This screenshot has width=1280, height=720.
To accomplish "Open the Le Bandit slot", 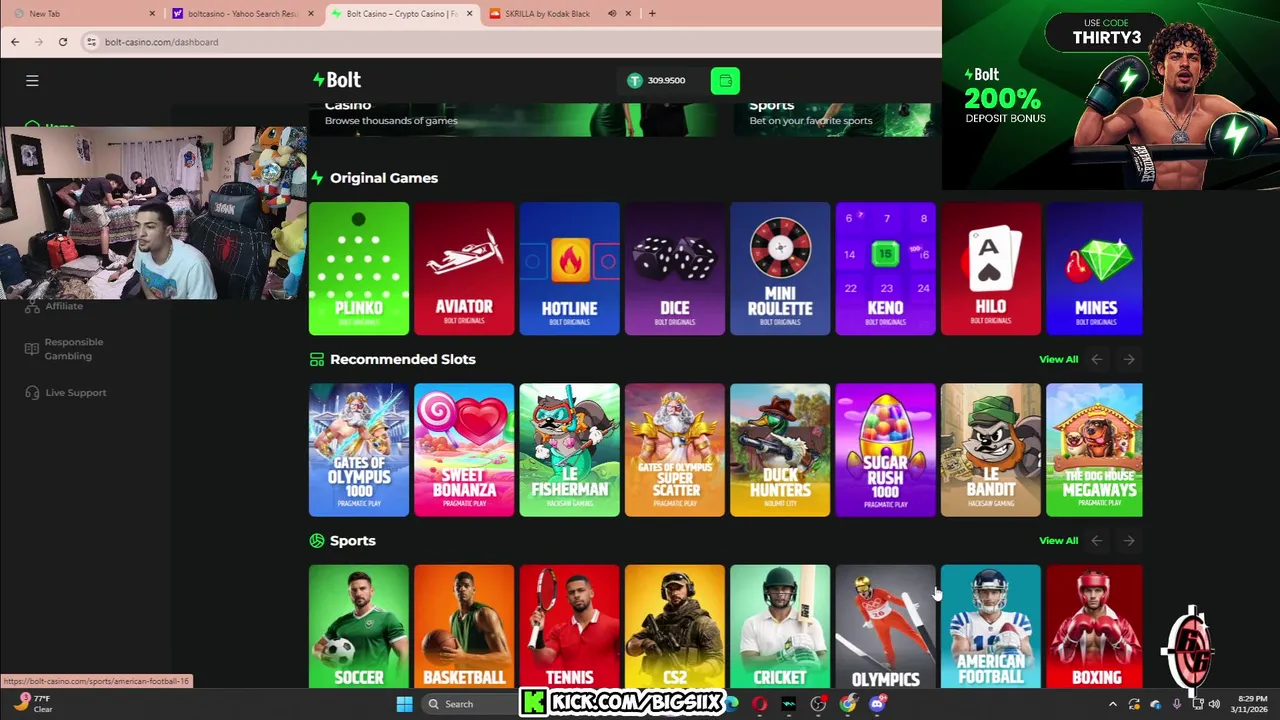I will point(991,450).
